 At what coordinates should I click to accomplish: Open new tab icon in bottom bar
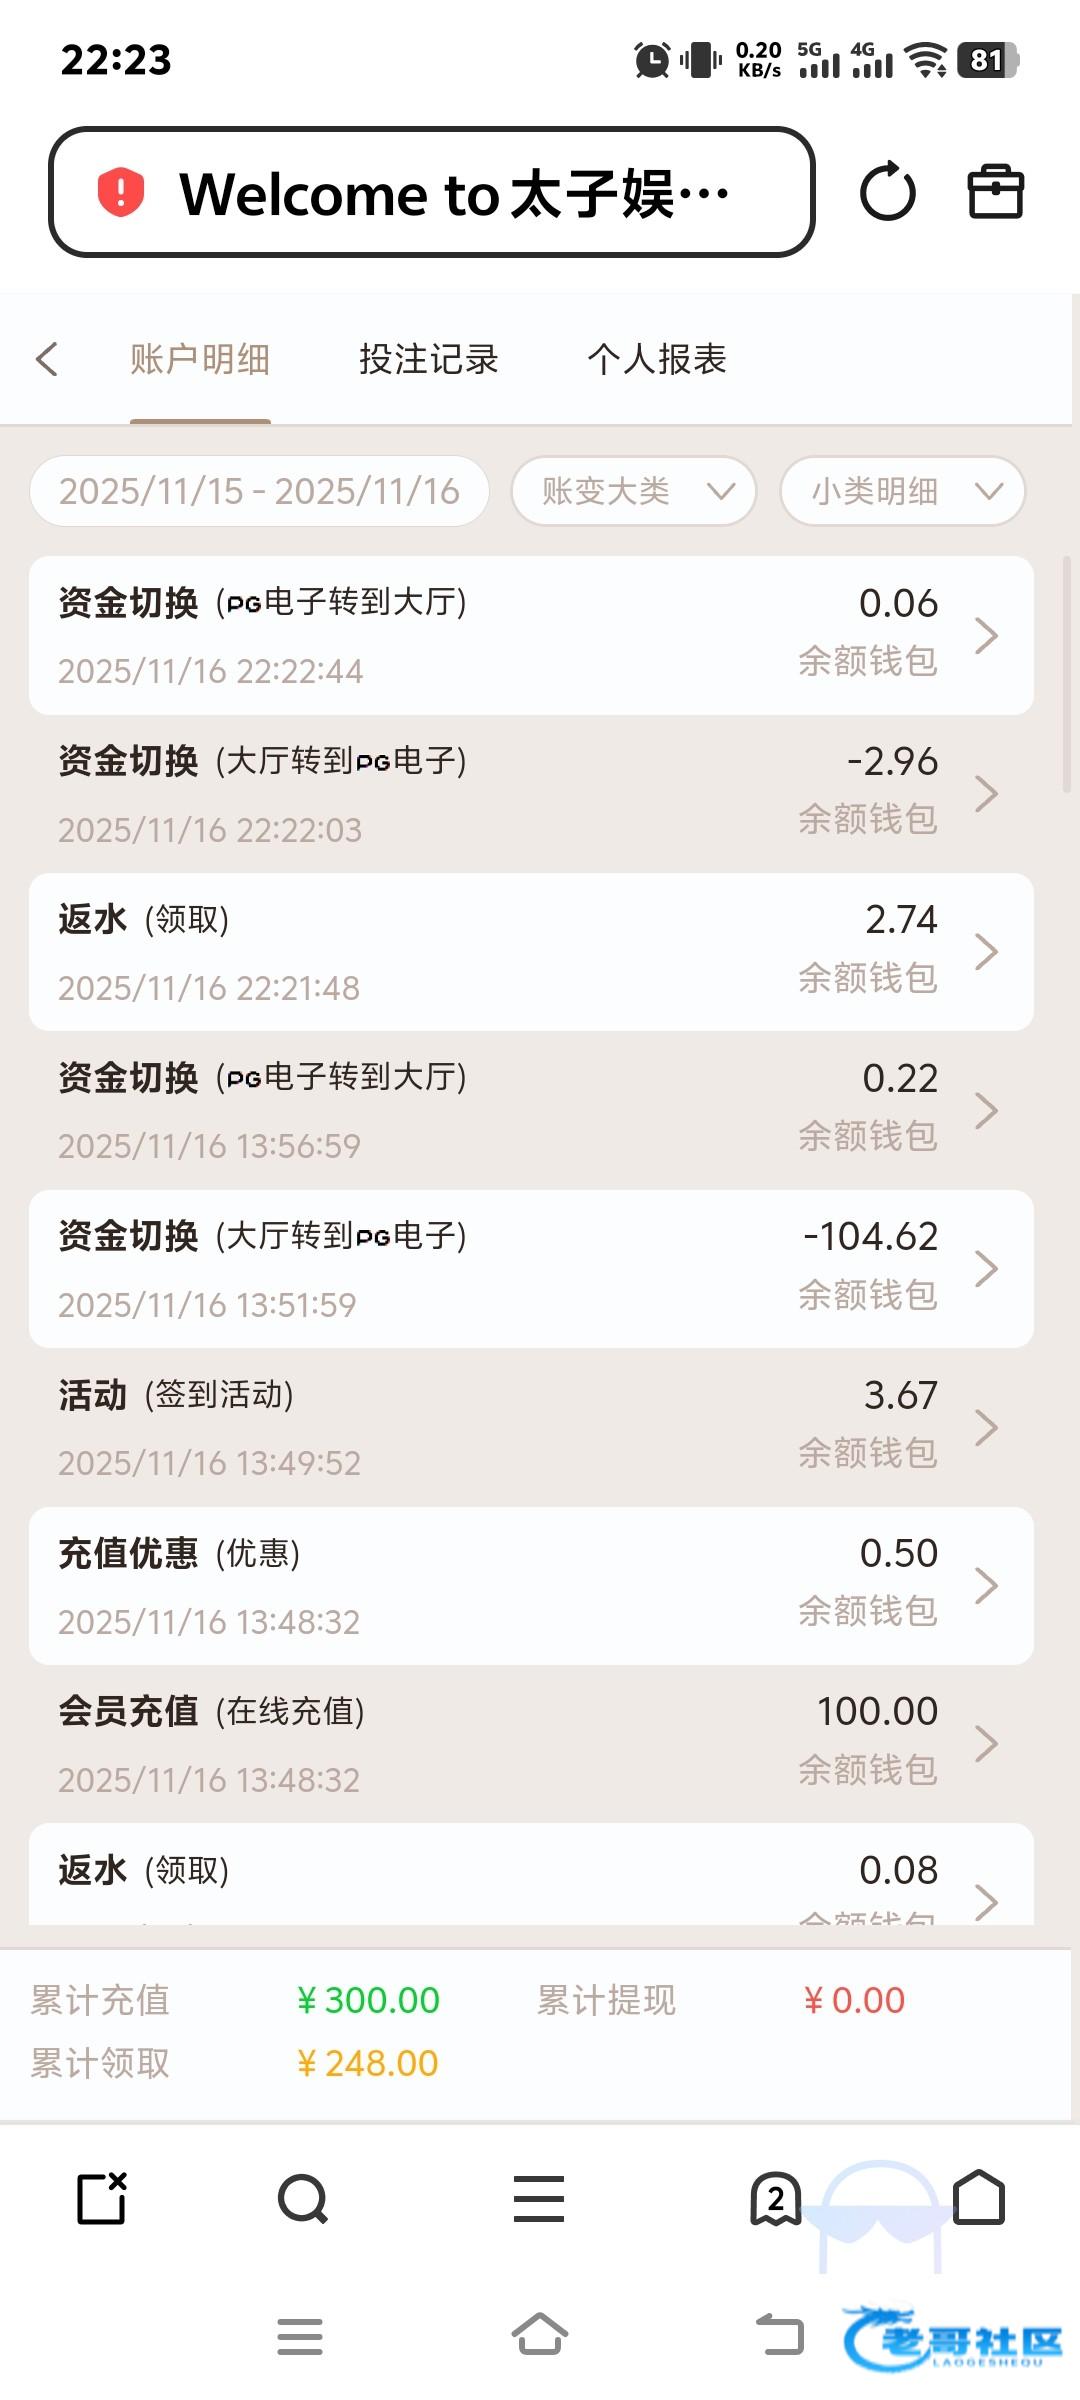[102, 2199]
